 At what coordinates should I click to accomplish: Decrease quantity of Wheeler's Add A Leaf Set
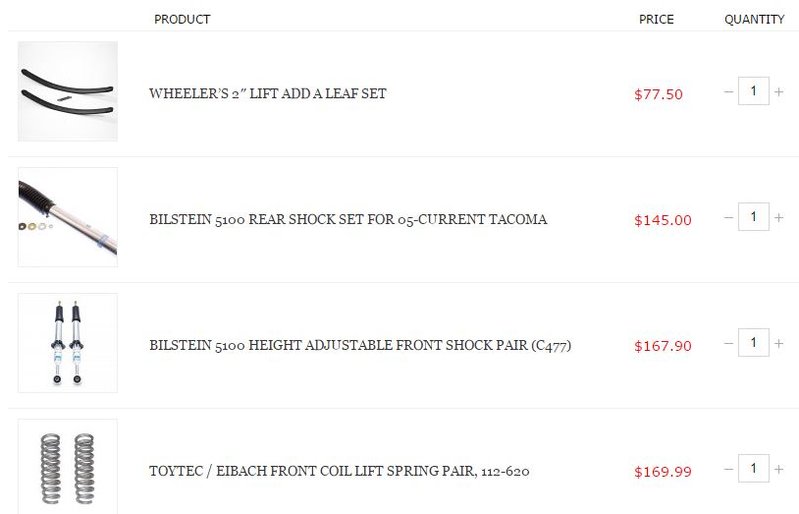729,92
